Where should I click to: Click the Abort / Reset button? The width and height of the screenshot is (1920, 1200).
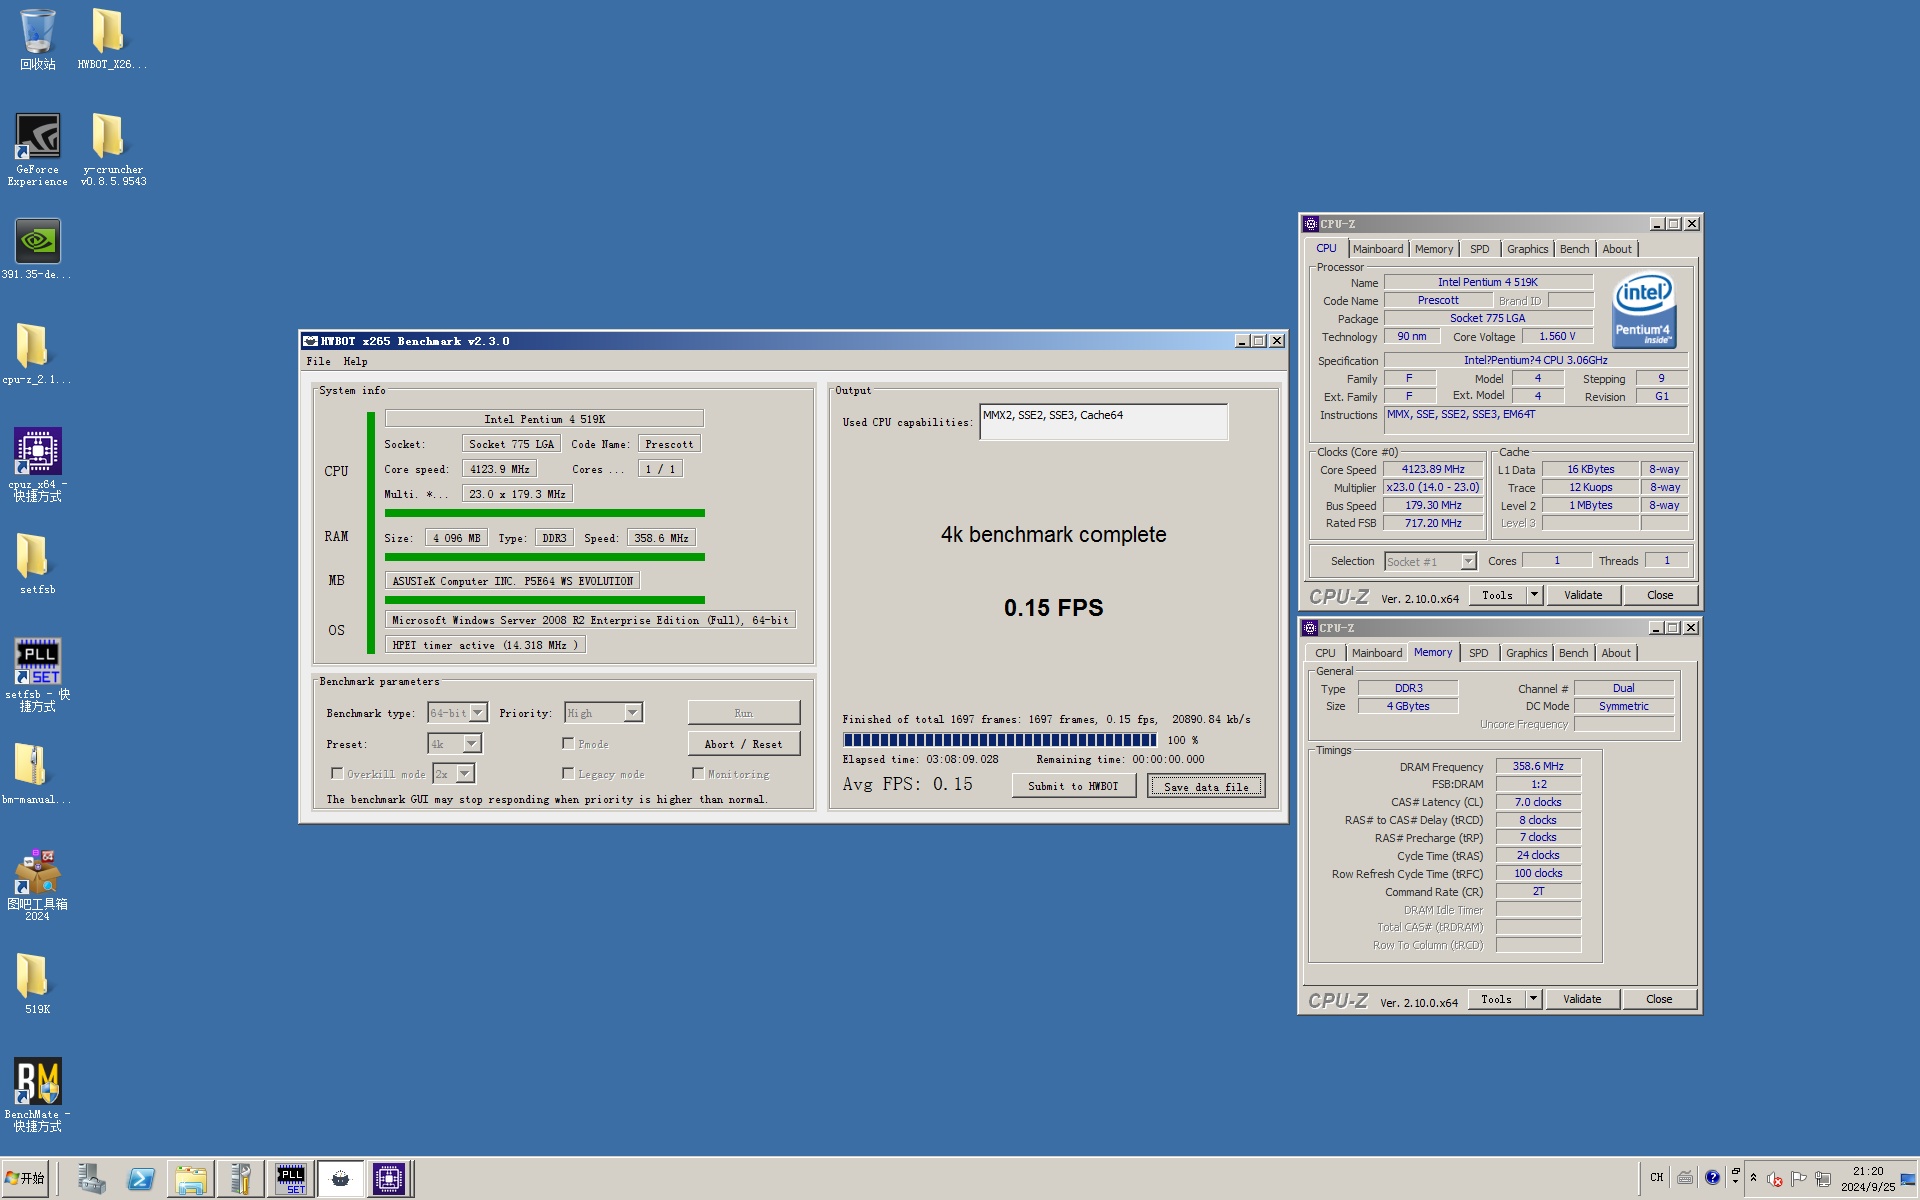743,744
